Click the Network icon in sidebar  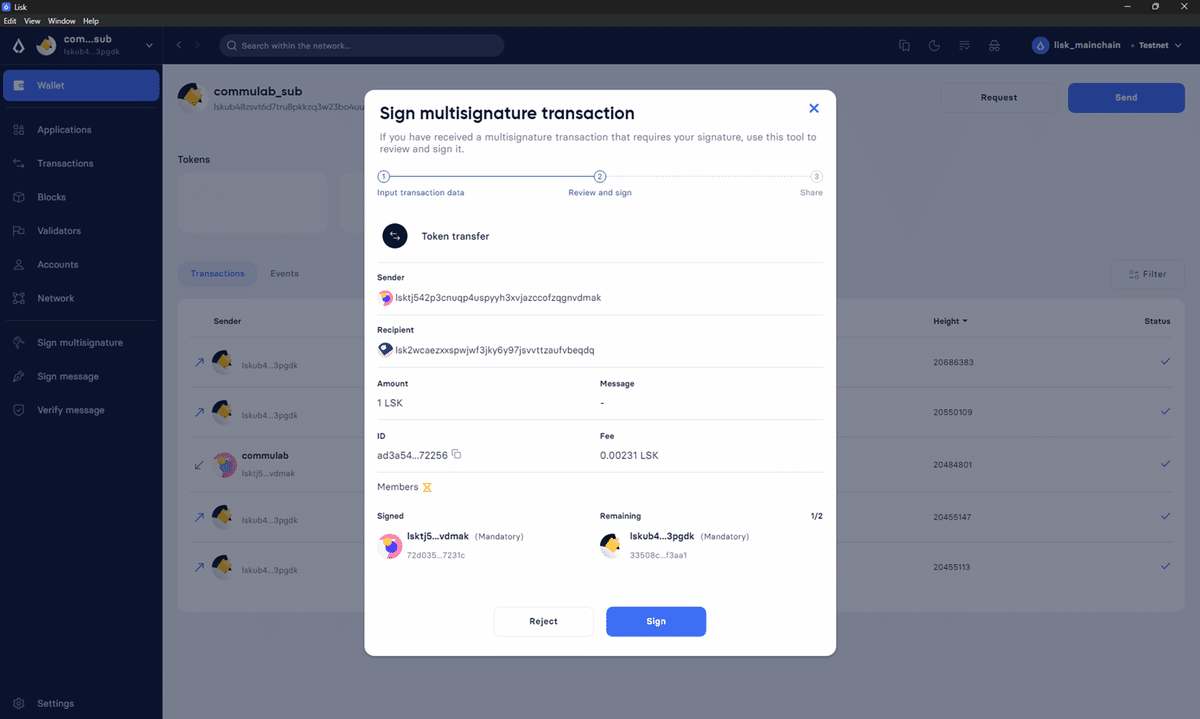(x=18, y=298)
